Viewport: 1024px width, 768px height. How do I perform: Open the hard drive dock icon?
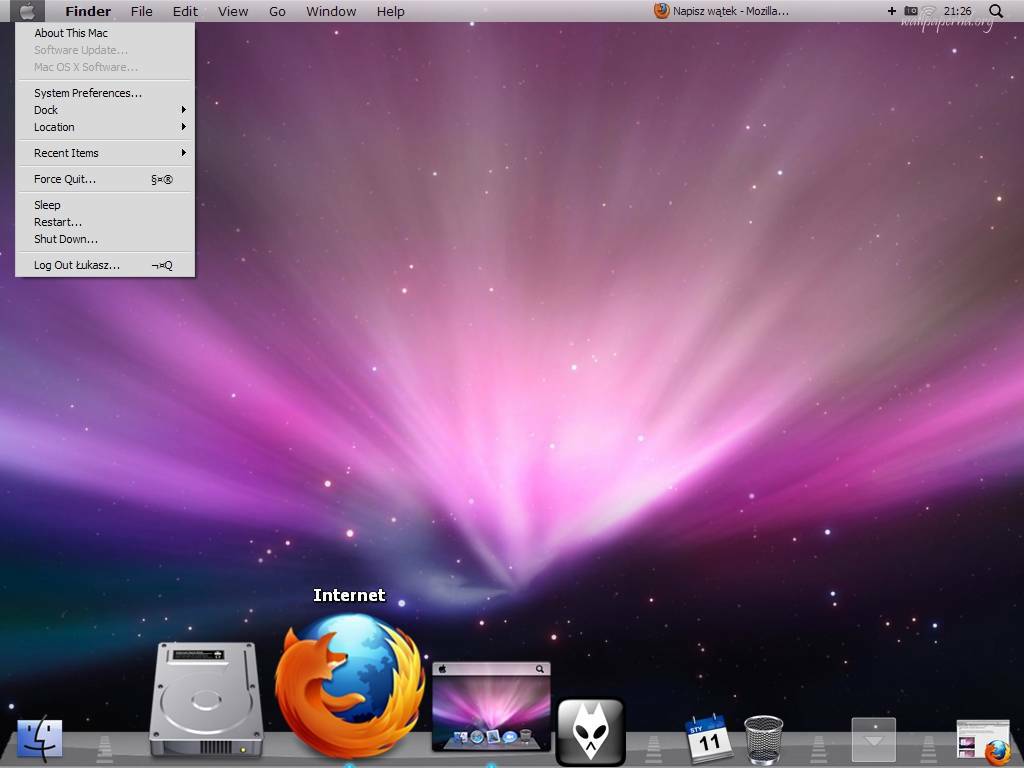(206, 699)
